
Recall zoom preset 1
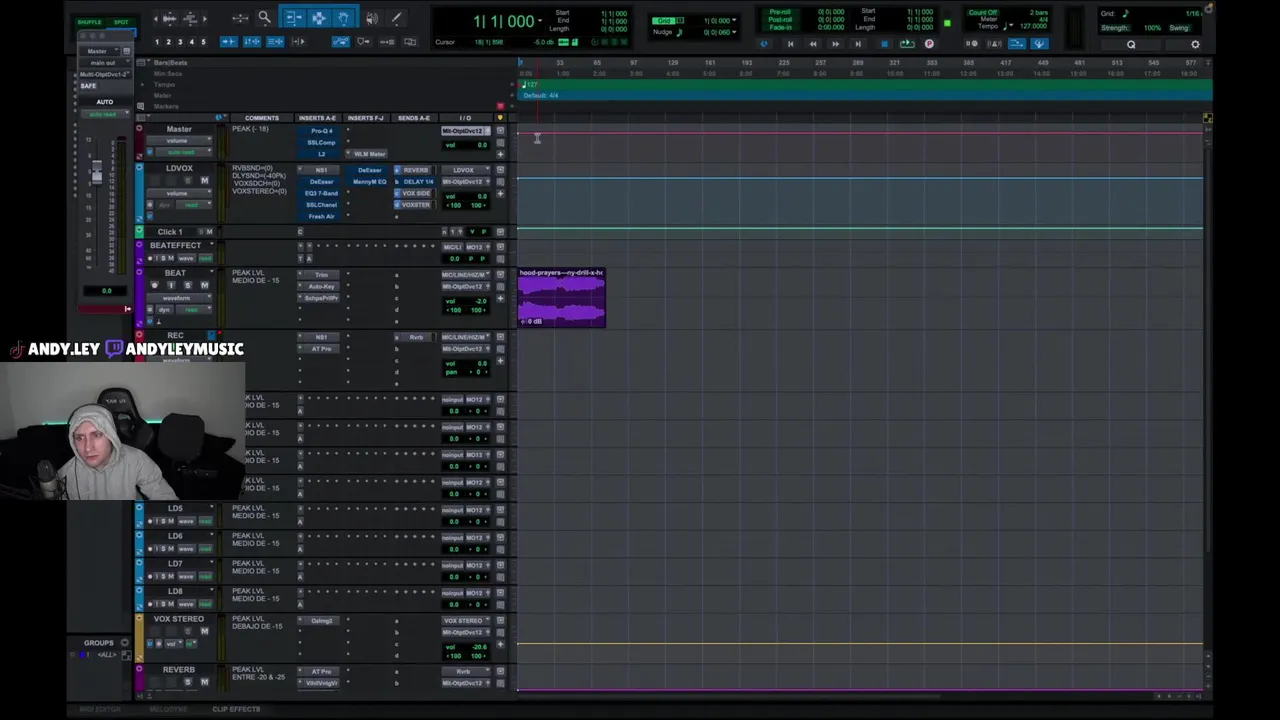(157, 42)
